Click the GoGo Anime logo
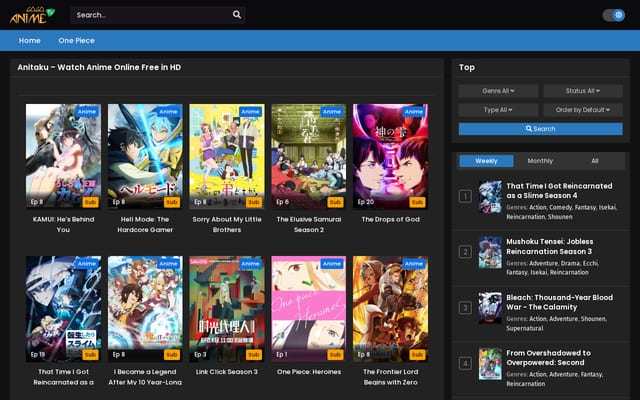Screen dimensions: 640x400 [32, 15]
